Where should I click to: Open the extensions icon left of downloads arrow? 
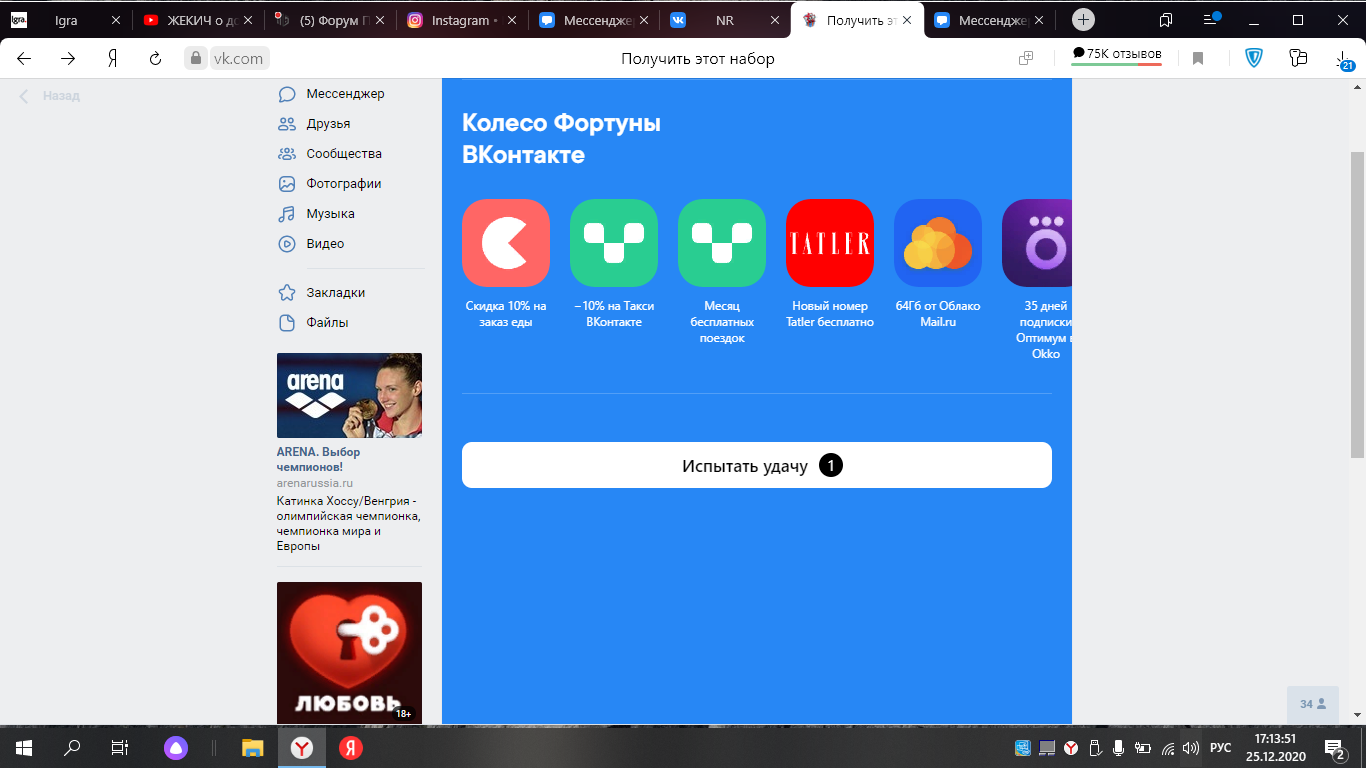(x=1299, y=58)
